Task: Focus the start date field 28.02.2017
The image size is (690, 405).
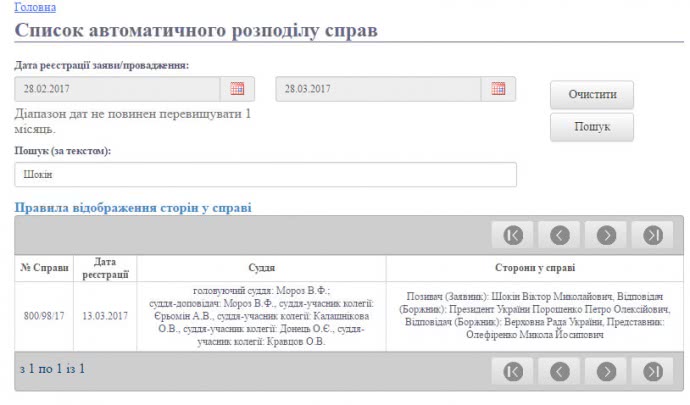Action: pos(118,89)
